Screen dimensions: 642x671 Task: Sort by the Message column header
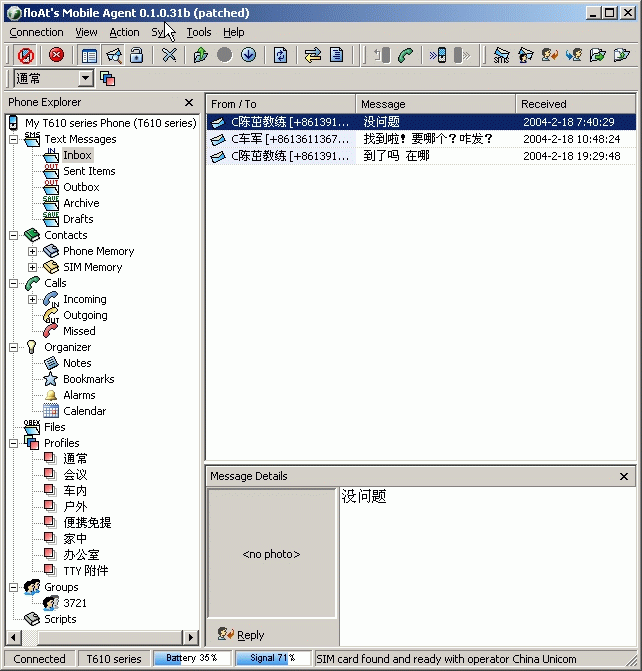[x=435, y=104]
